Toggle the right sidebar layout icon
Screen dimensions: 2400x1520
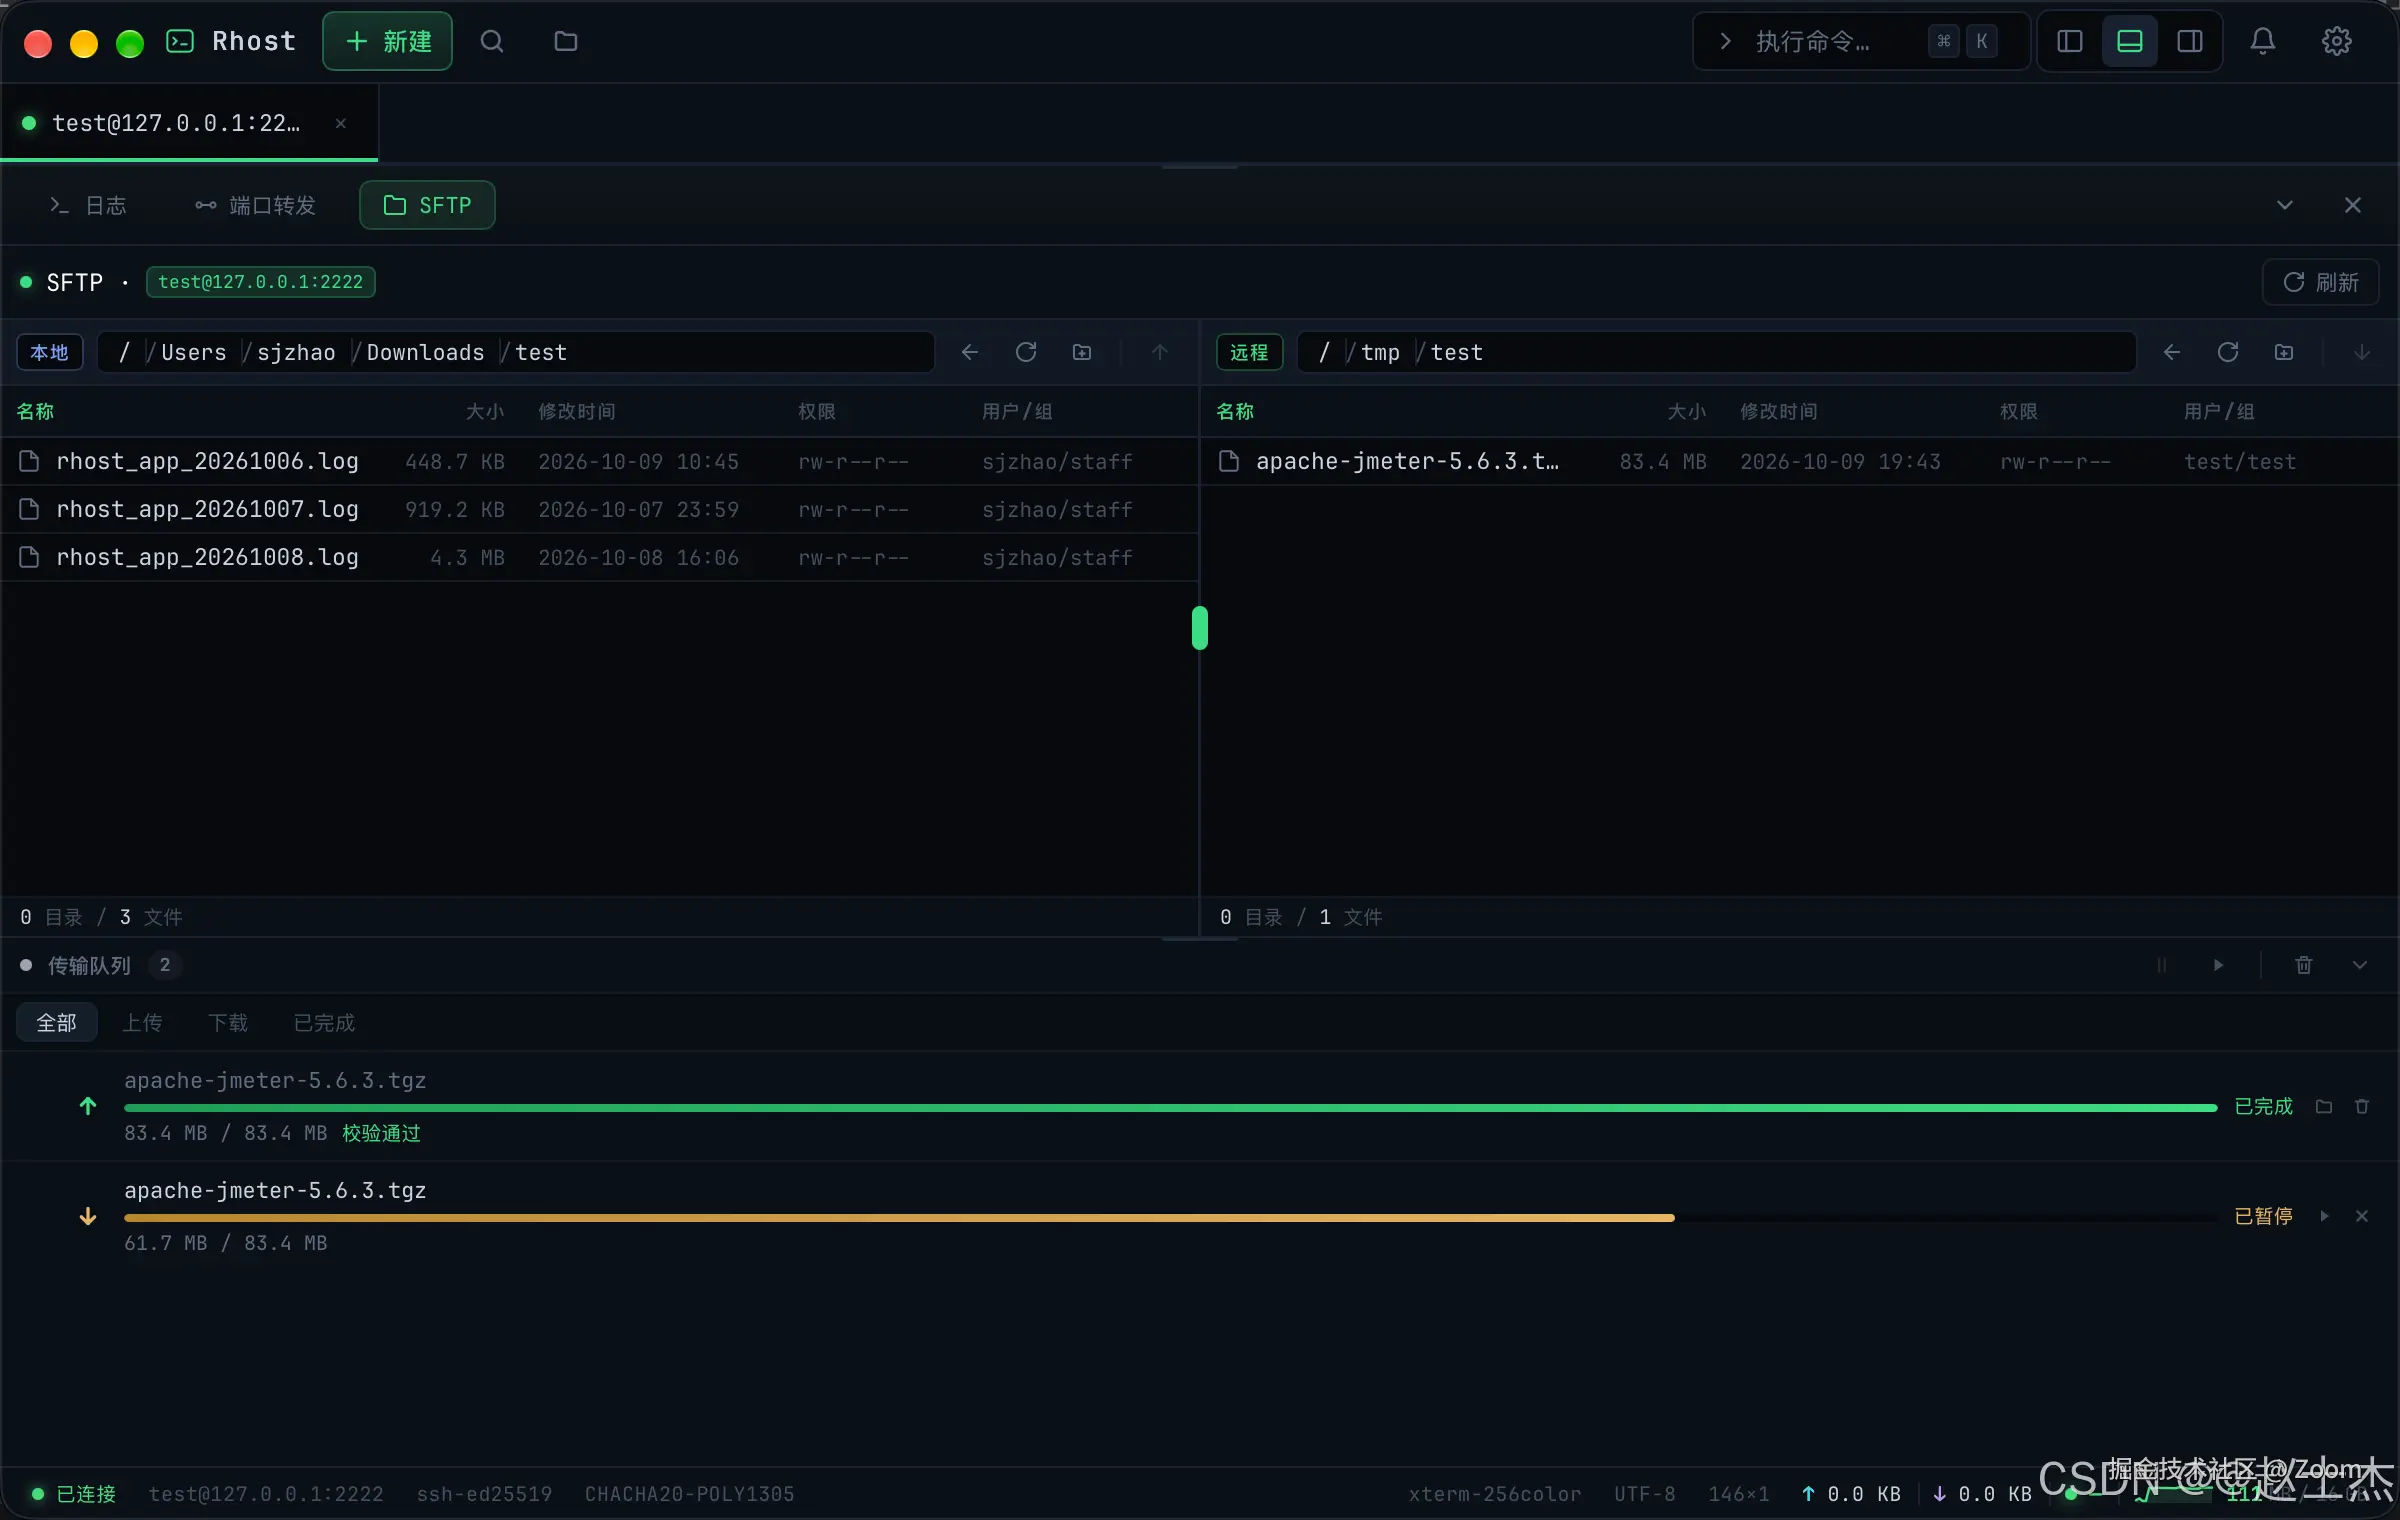coord(2190,41)
